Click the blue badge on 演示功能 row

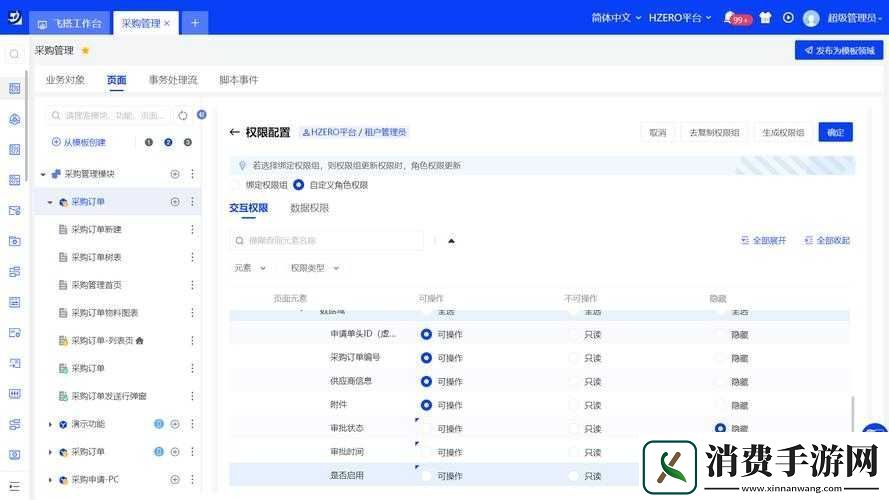click(x=159, y=423)
